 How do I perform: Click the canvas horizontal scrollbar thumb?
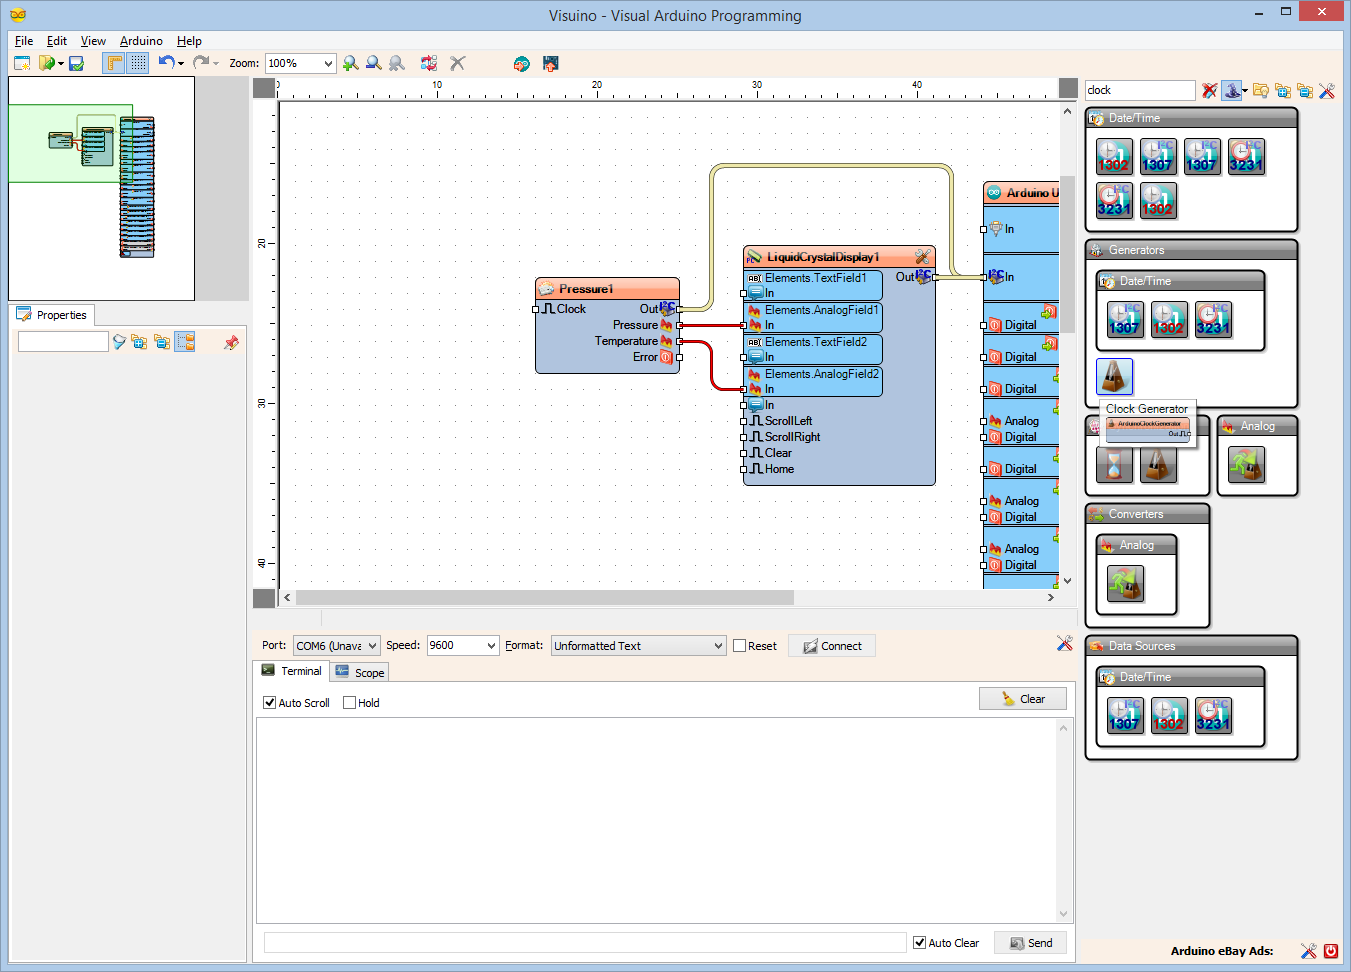pyautogui.click(x=544, y=597)
